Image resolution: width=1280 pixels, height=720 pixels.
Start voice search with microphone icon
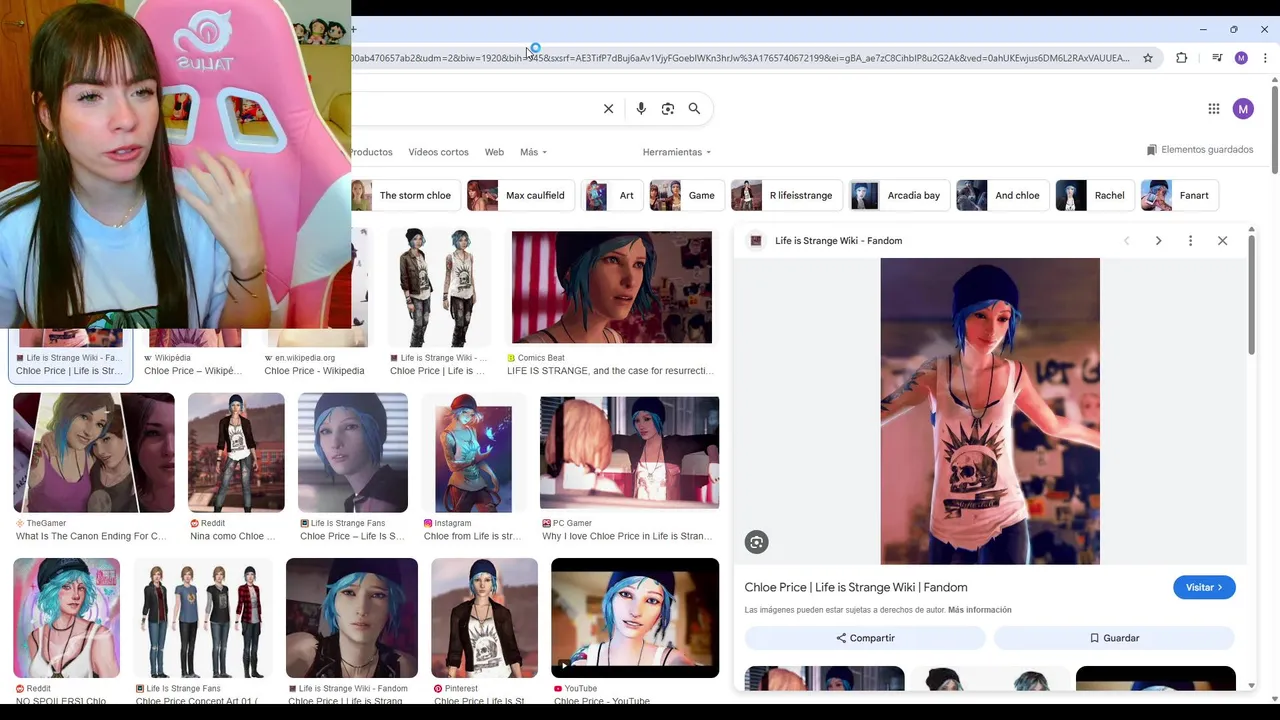click(x=641, y=109)
